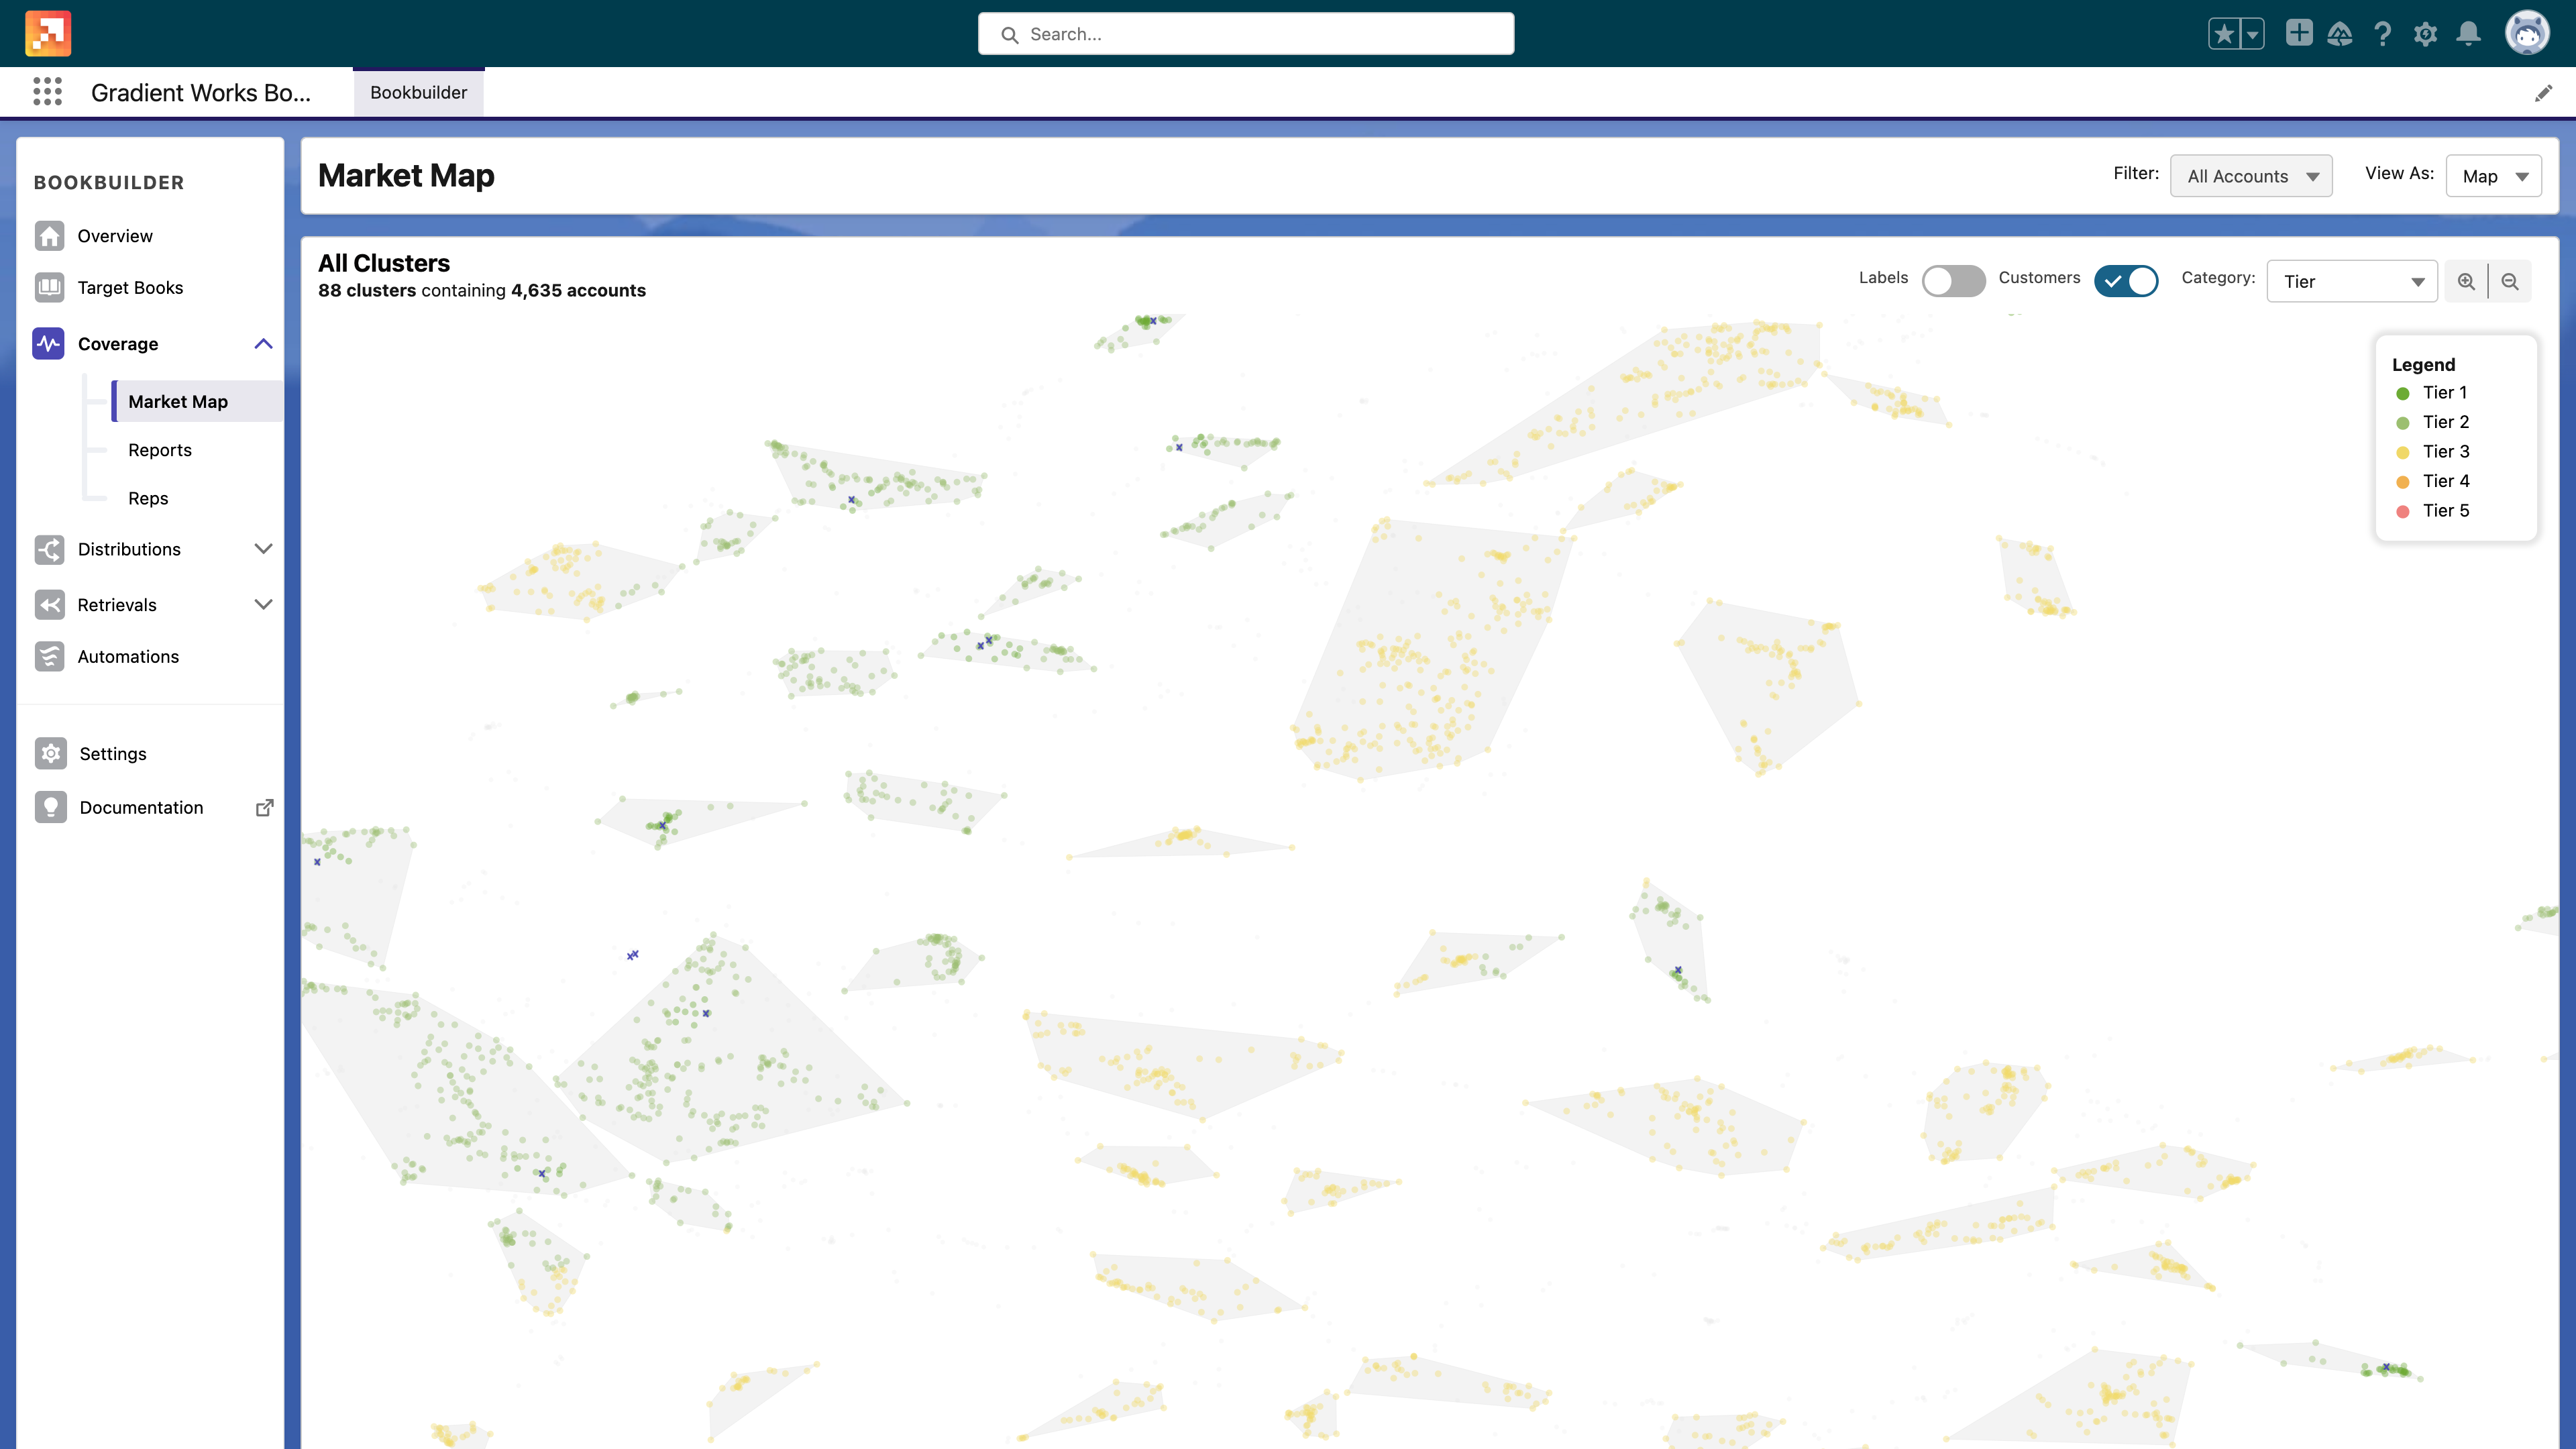
Task: Zoom out on the cluster map
Action: click(x=2510, y=282)
